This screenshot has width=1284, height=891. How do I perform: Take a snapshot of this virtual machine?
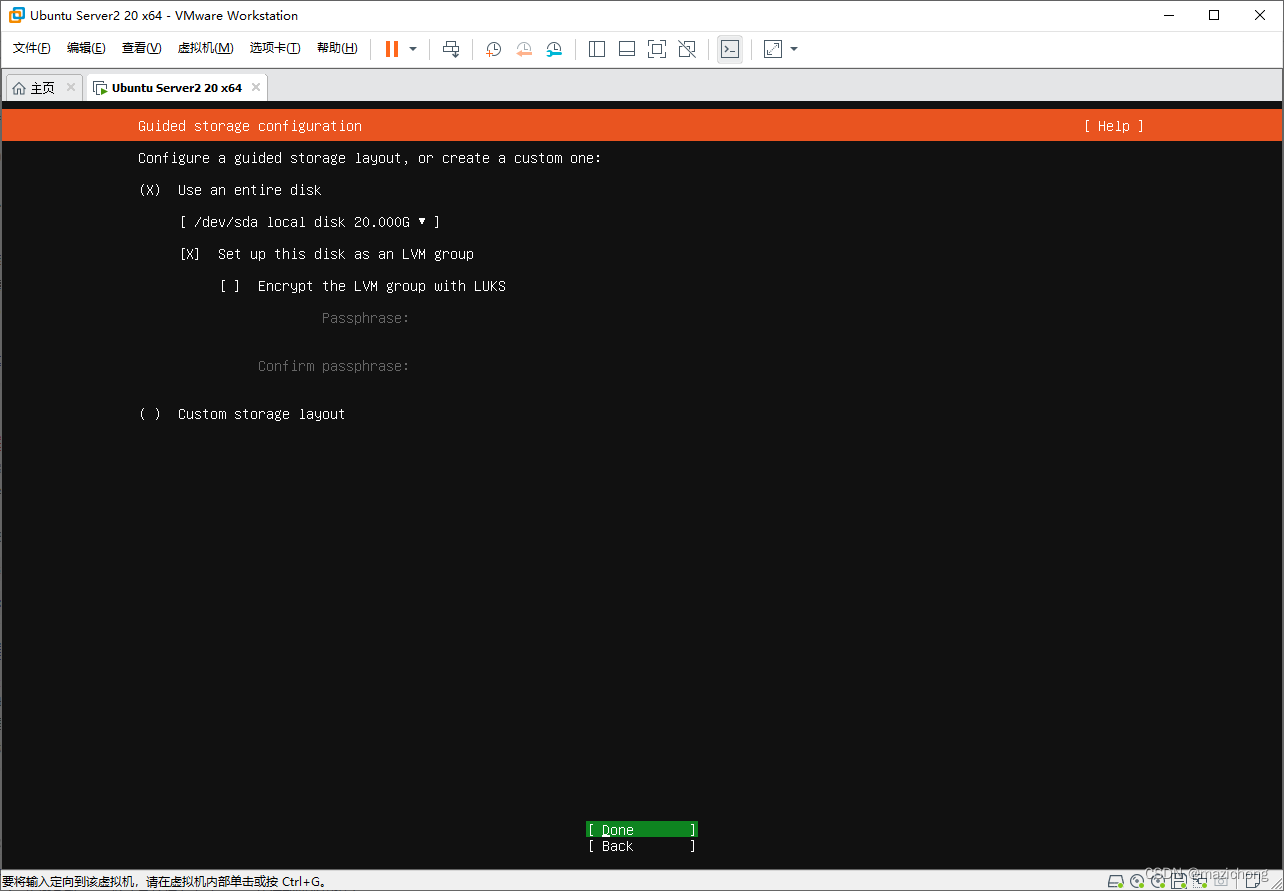tap(493, 49)
